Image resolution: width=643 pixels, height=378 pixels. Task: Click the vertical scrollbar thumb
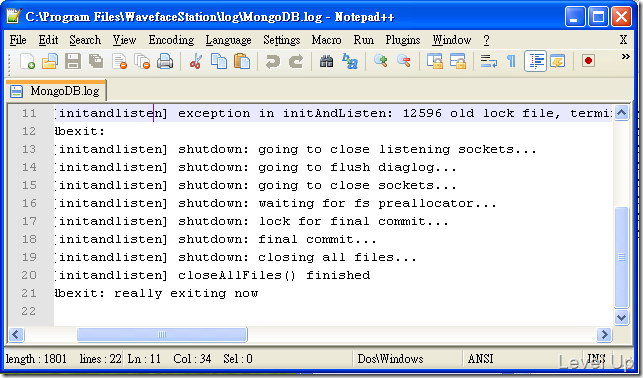[x=621, y=257]
